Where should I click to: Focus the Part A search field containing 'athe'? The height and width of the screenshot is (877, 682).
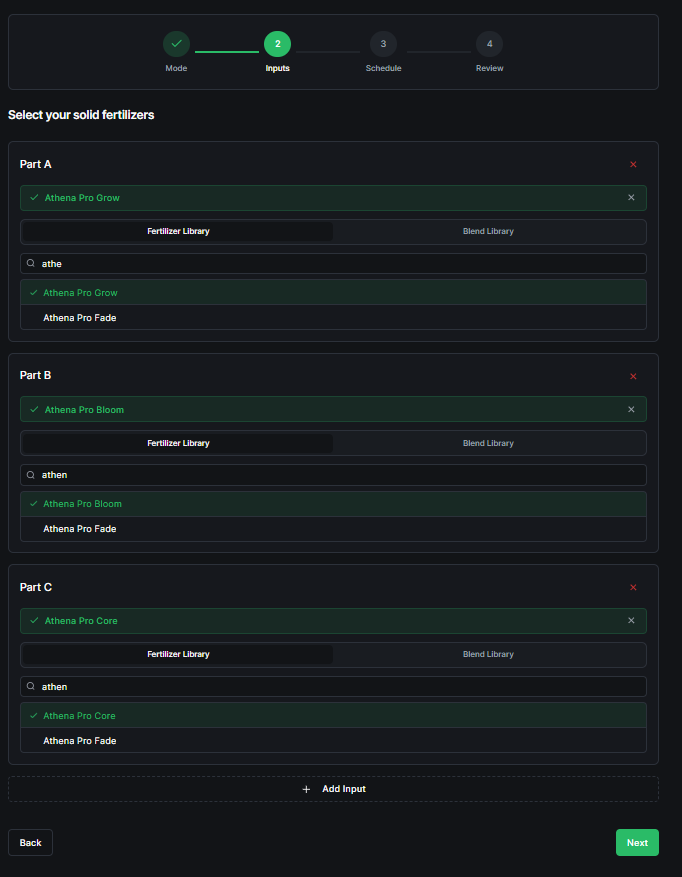coord(333,263)
